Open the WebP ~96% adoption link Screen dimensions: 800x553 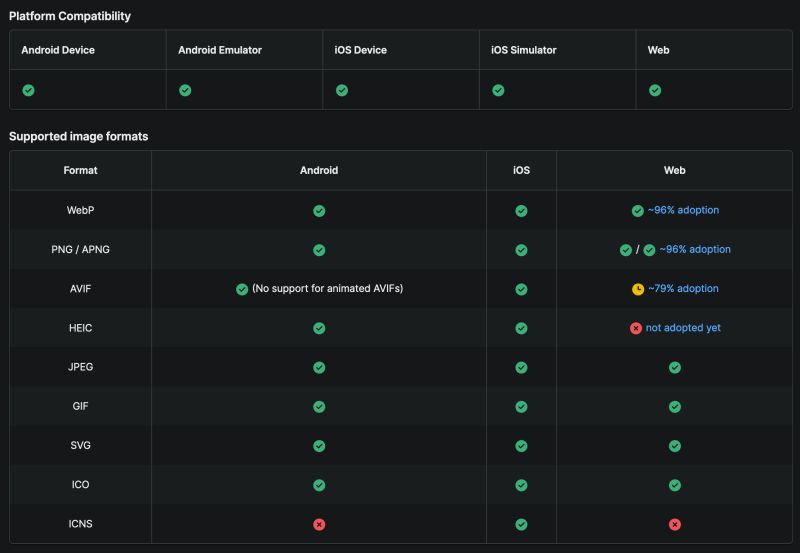tap(683, 210)
